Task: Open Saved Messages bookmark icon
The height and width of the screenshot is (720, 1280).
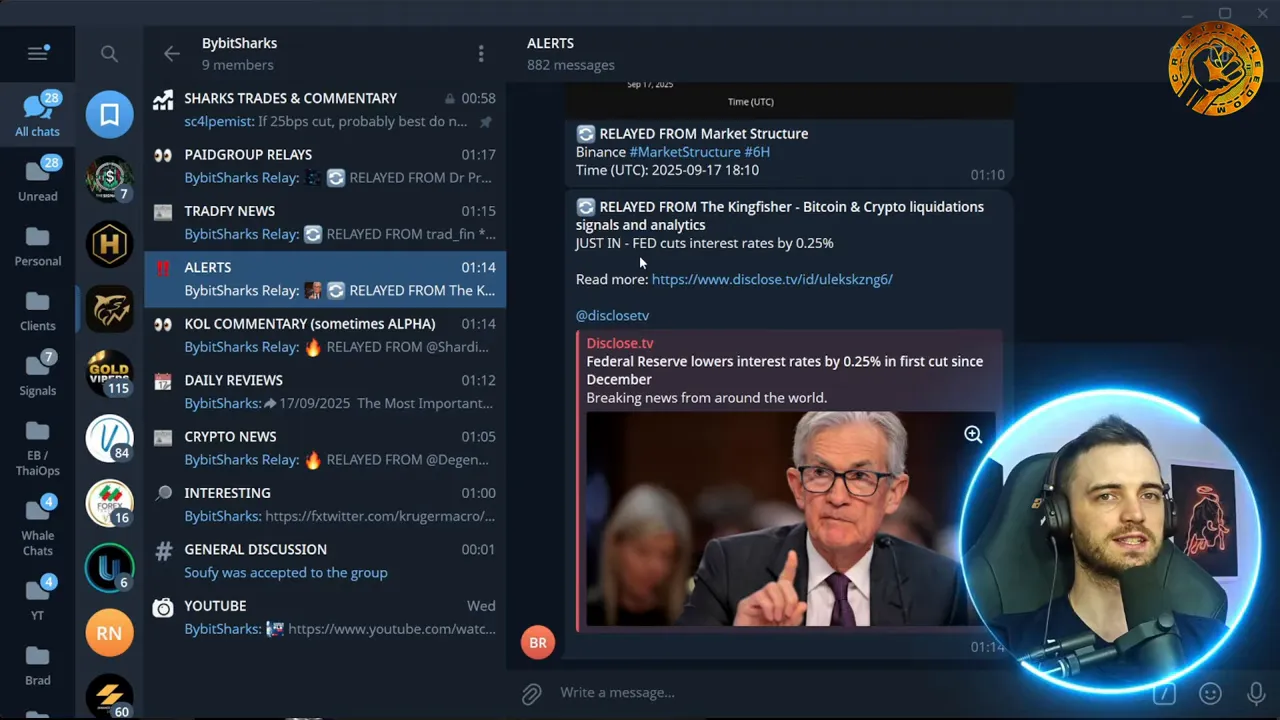Action: click(x=110, y=115)
